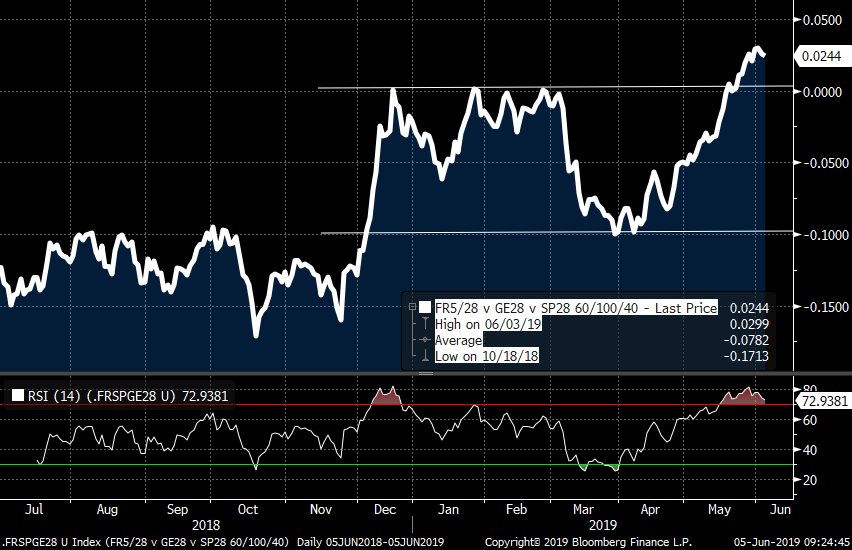
Task: Grab the divider handle between price and RSI panels
Action: [x=425, y=373]
